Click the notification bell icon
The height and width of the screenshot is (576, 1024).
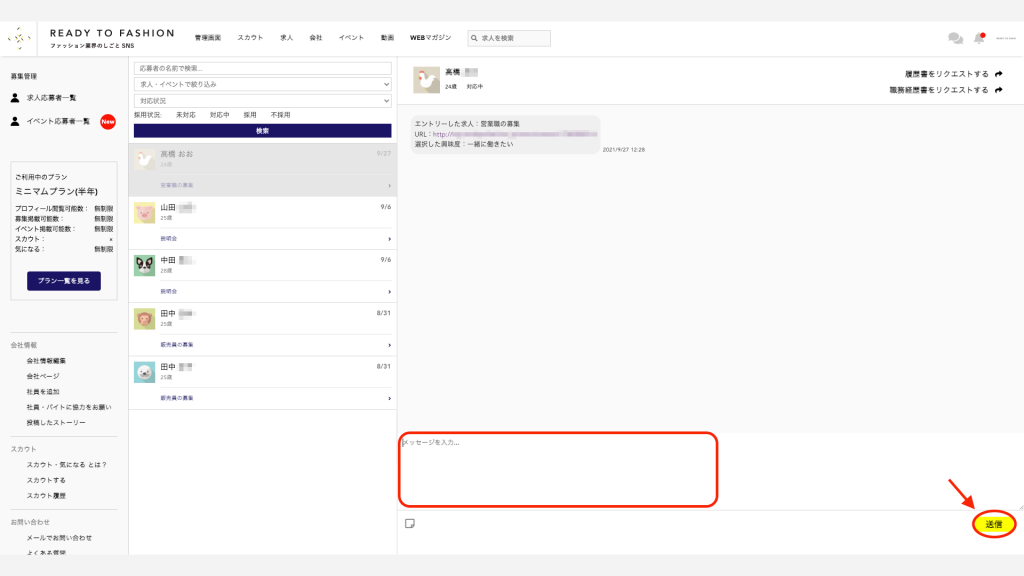[980, 38]
